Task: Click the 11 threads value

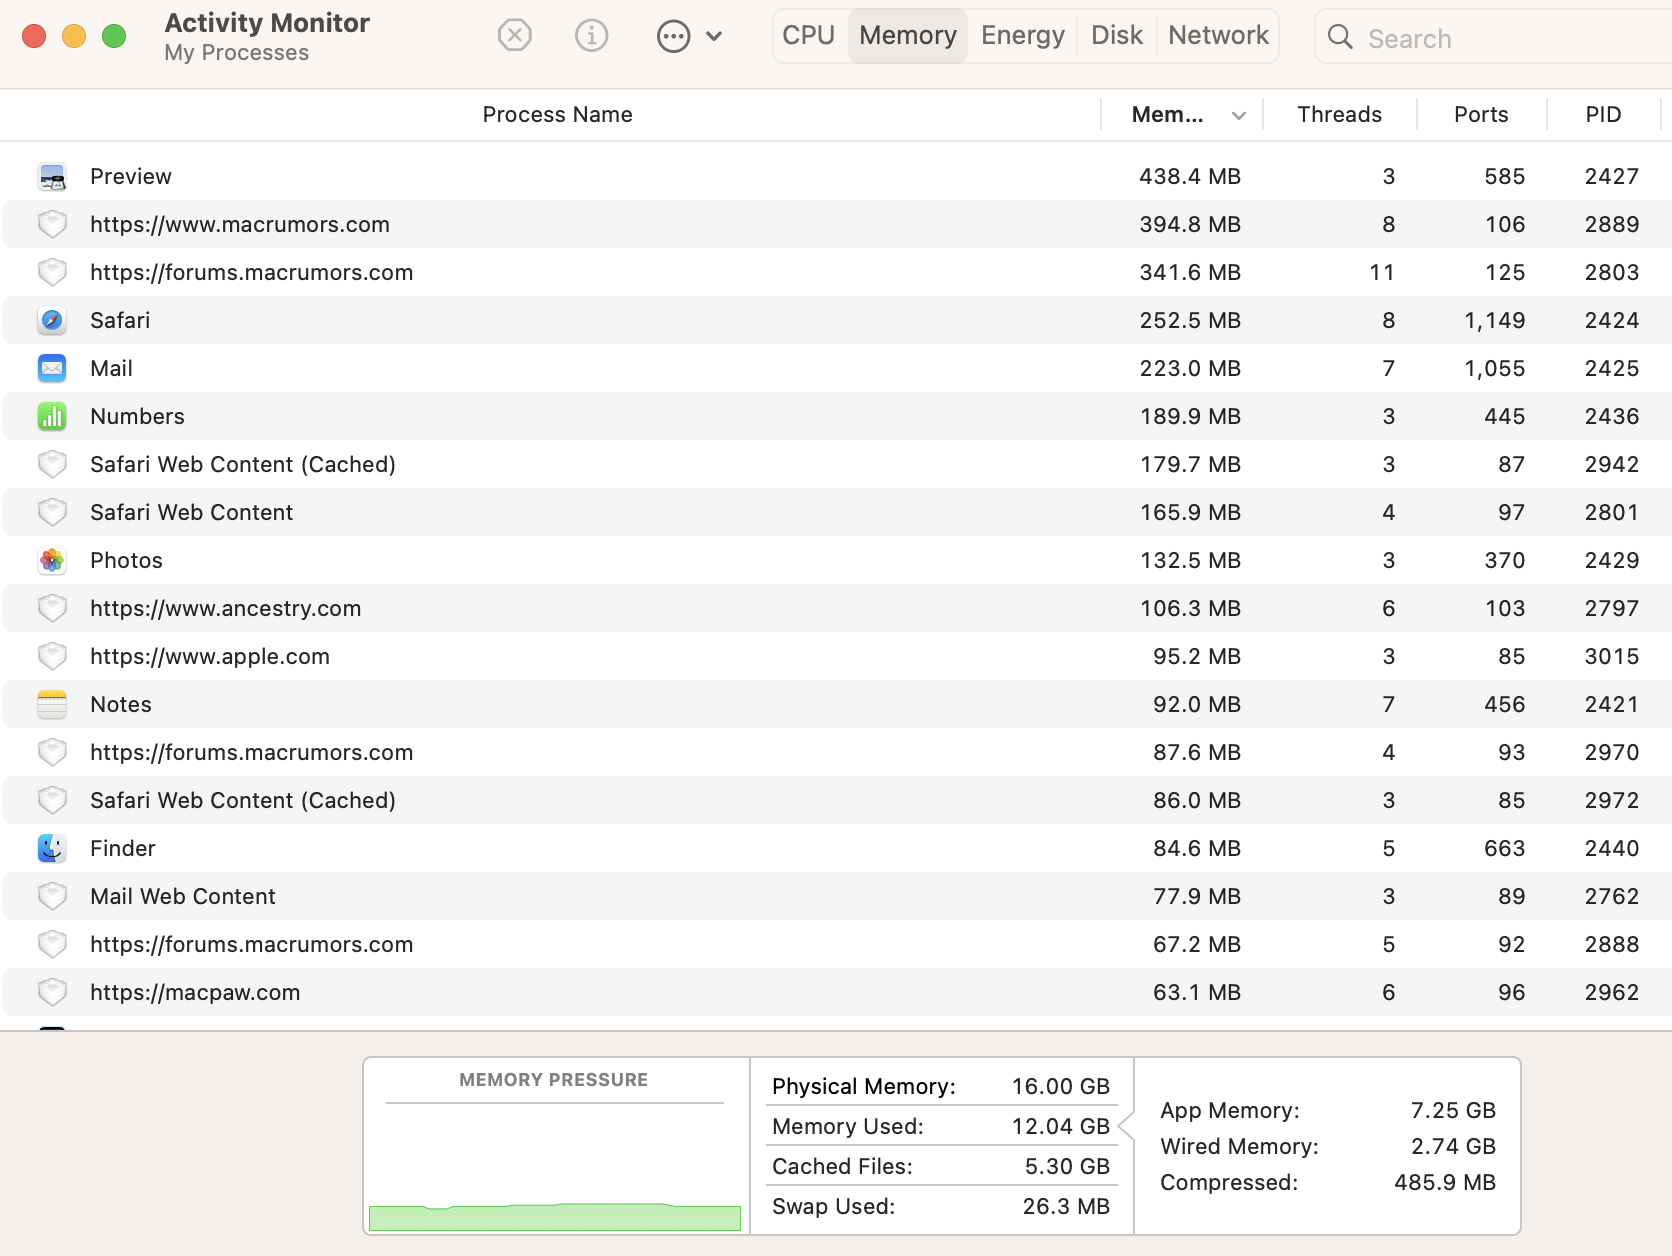Action: tap(1382, 272)
